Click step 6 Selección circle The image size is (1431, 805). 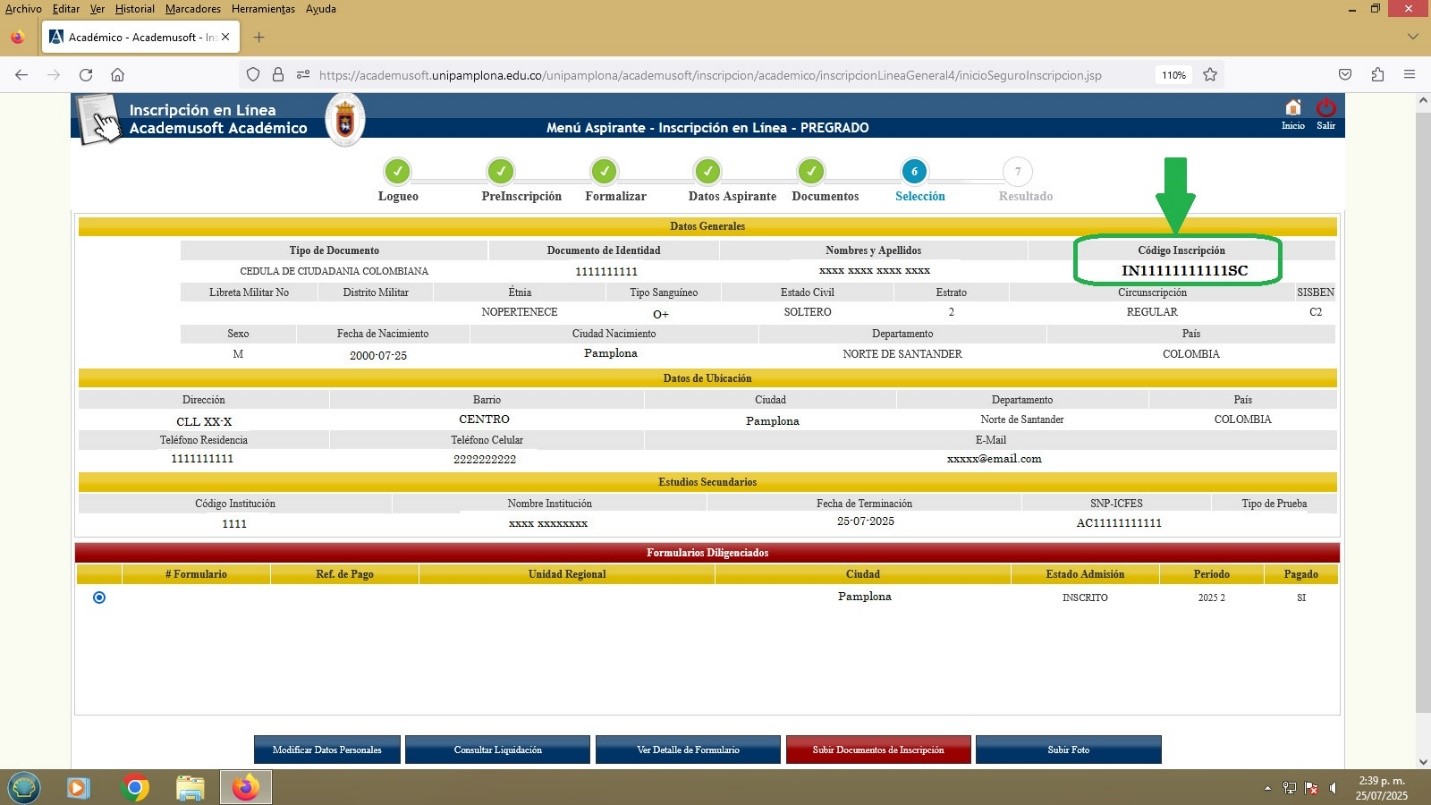tap(914, 171)
